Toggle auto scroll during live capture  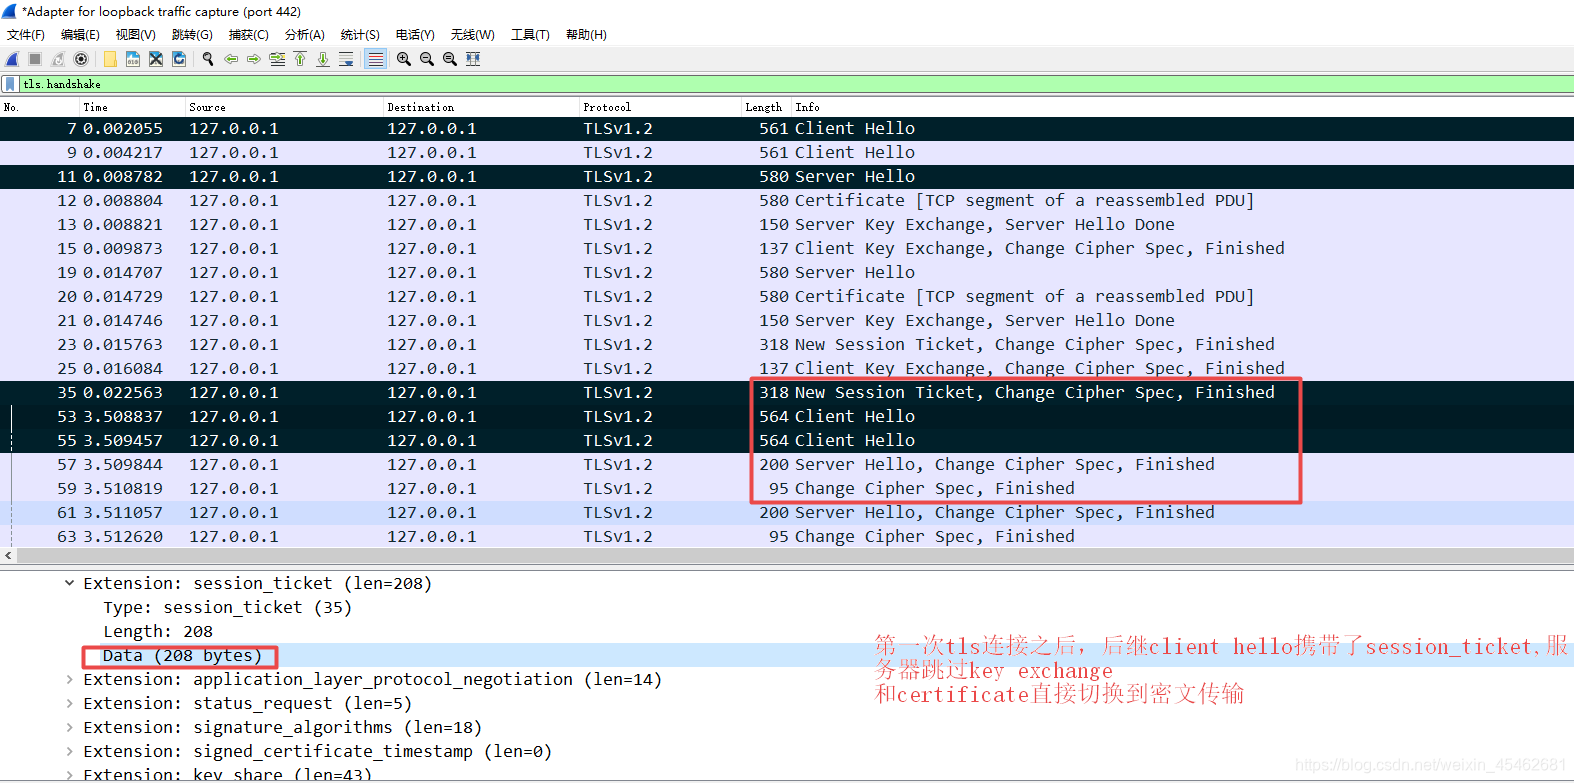346,59
